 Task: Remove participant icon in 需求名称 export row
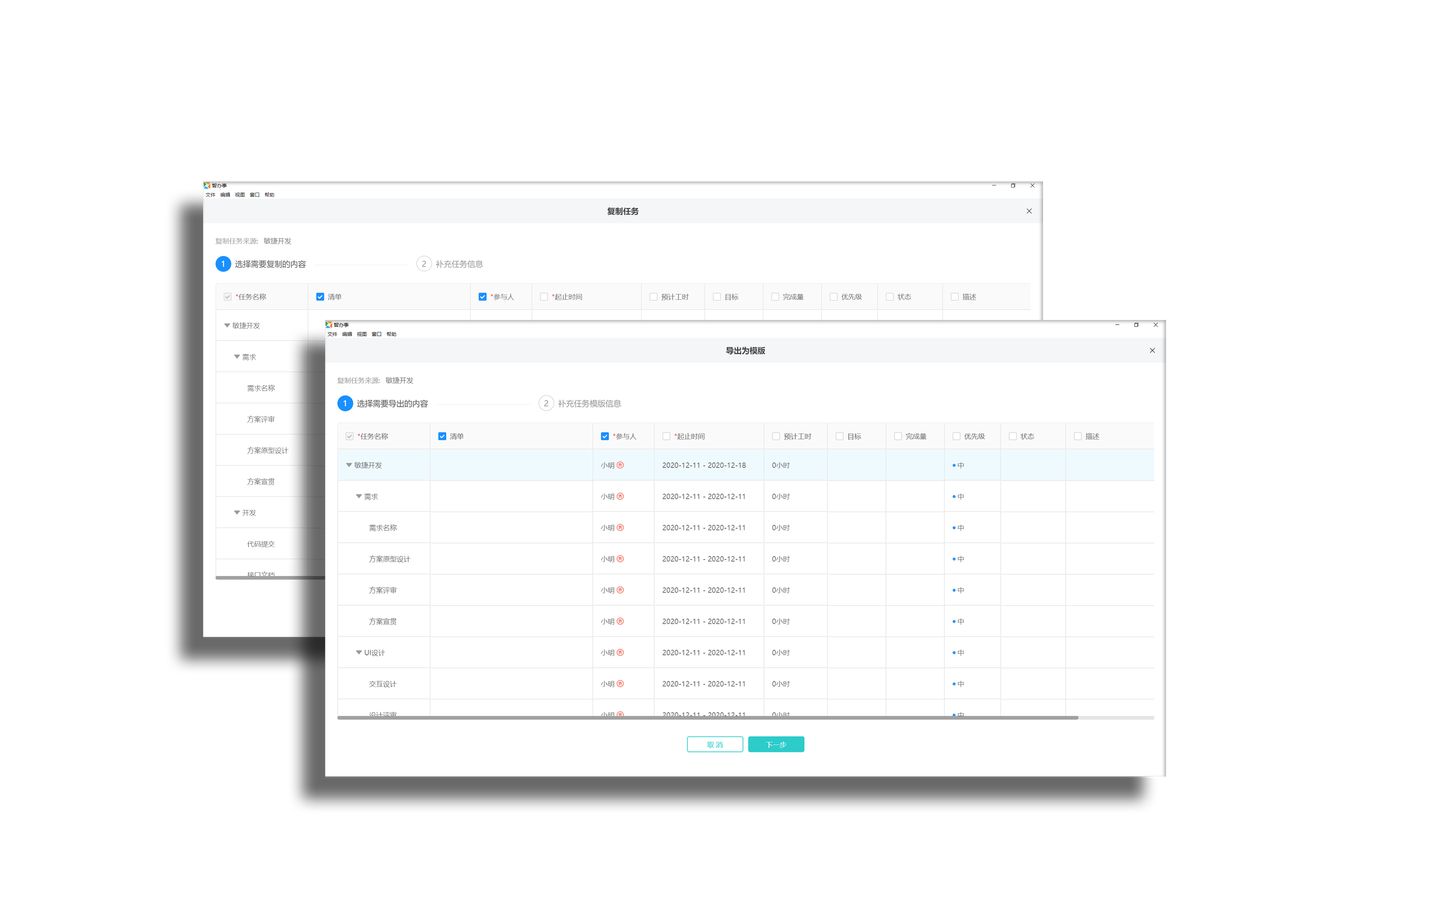click(620, 527)
